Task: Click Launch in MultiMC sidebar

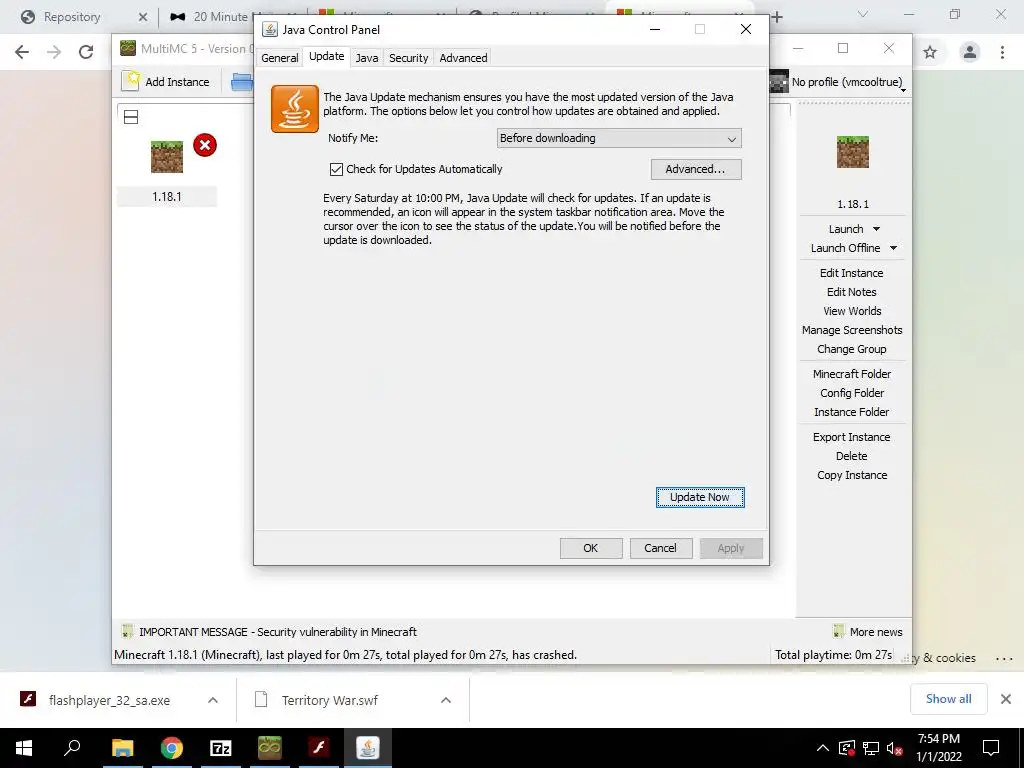Action: point(846,229)
